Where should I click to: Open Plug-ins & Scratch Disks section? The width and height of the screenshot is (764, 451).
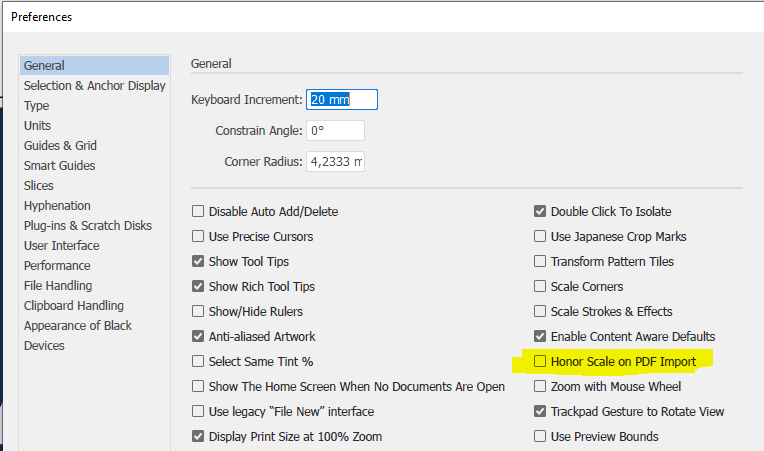(88, 226)
